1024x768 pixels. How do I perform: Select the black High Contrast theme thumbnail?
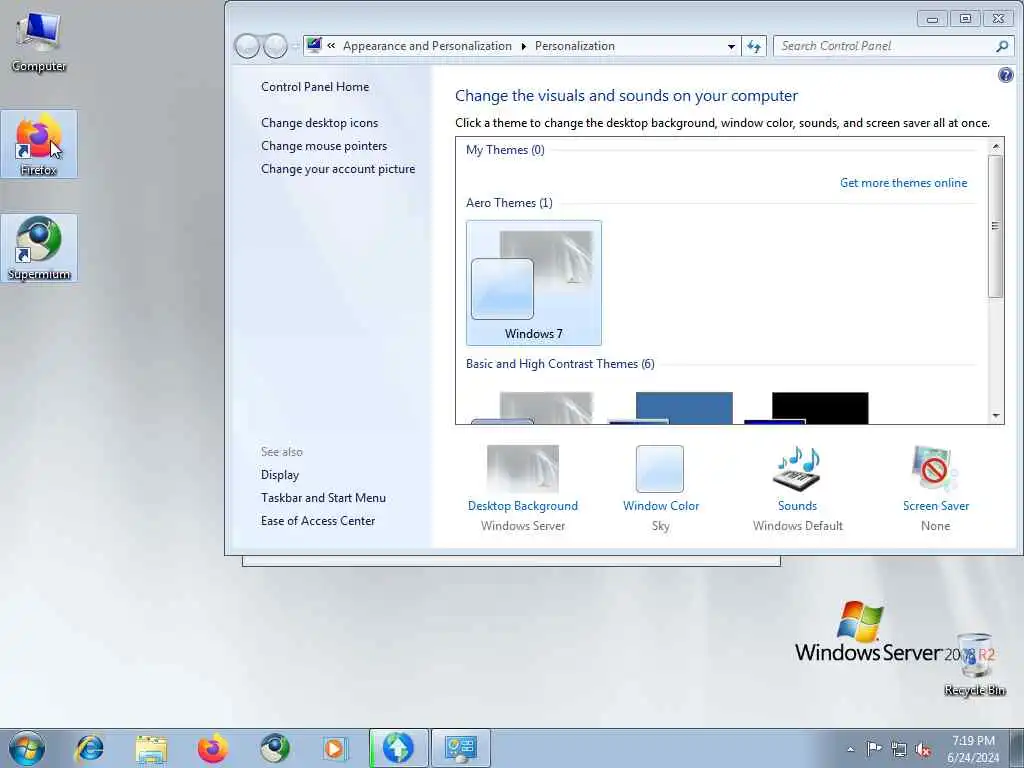tap(807, 408)
